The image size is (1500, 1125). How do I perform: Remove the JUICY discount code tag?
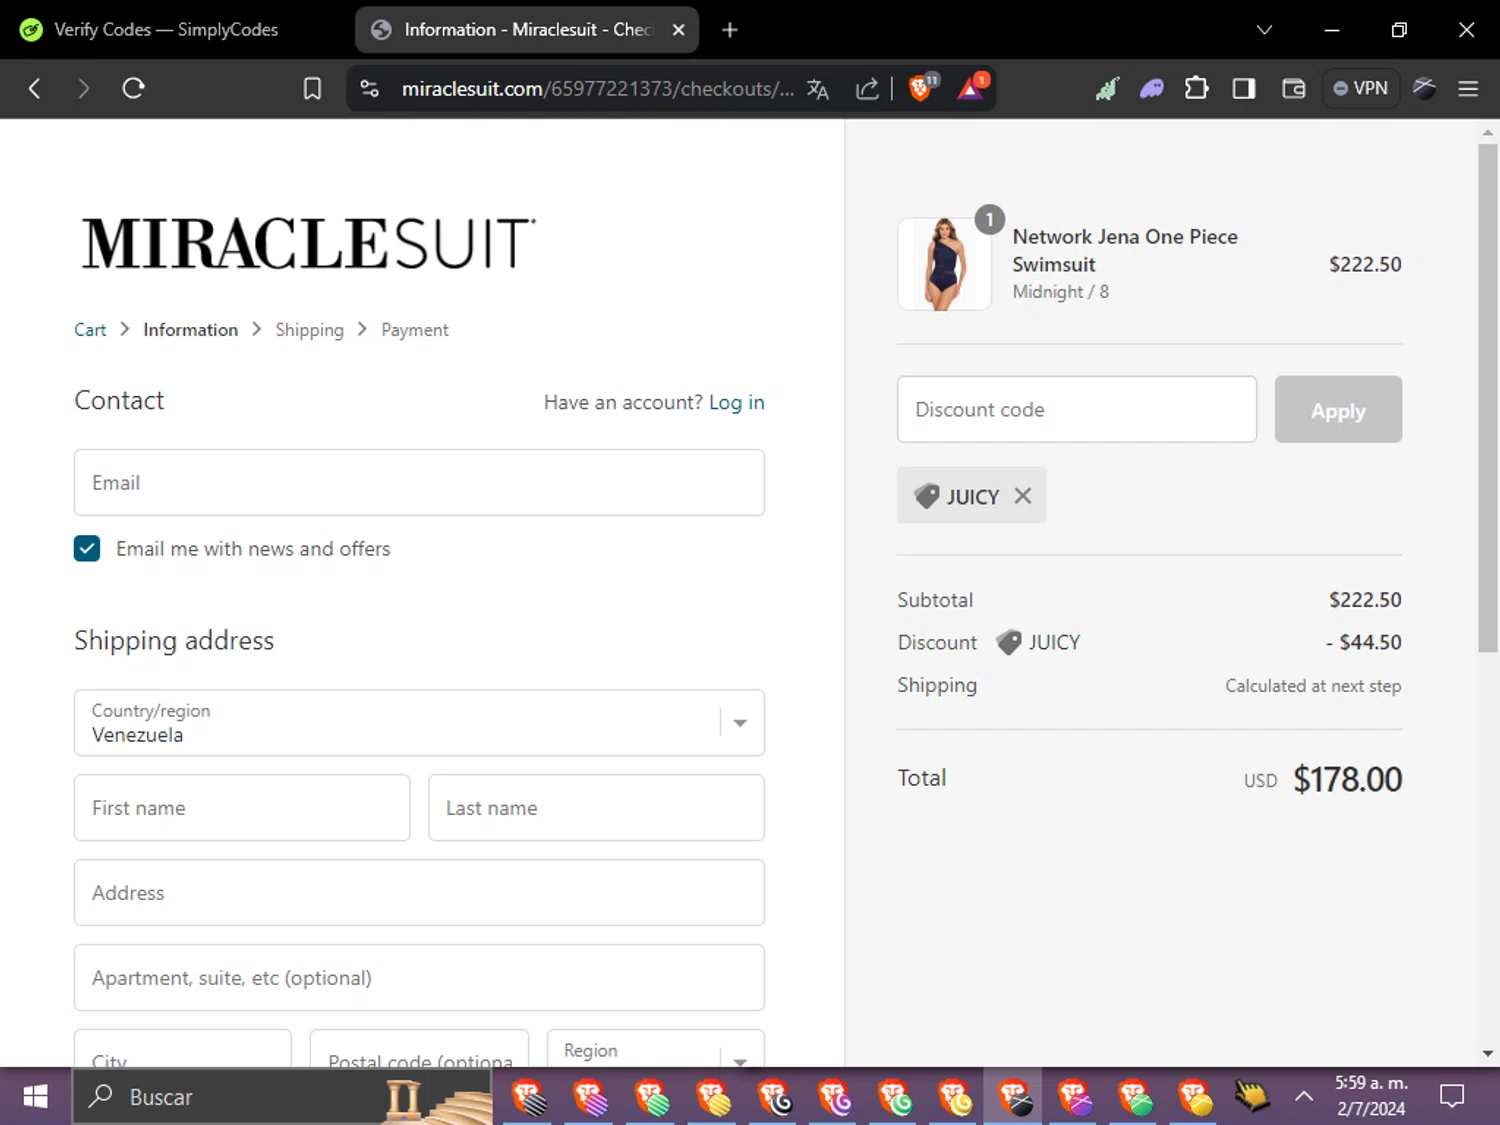pyautogui.click(x=1022, y=495)
